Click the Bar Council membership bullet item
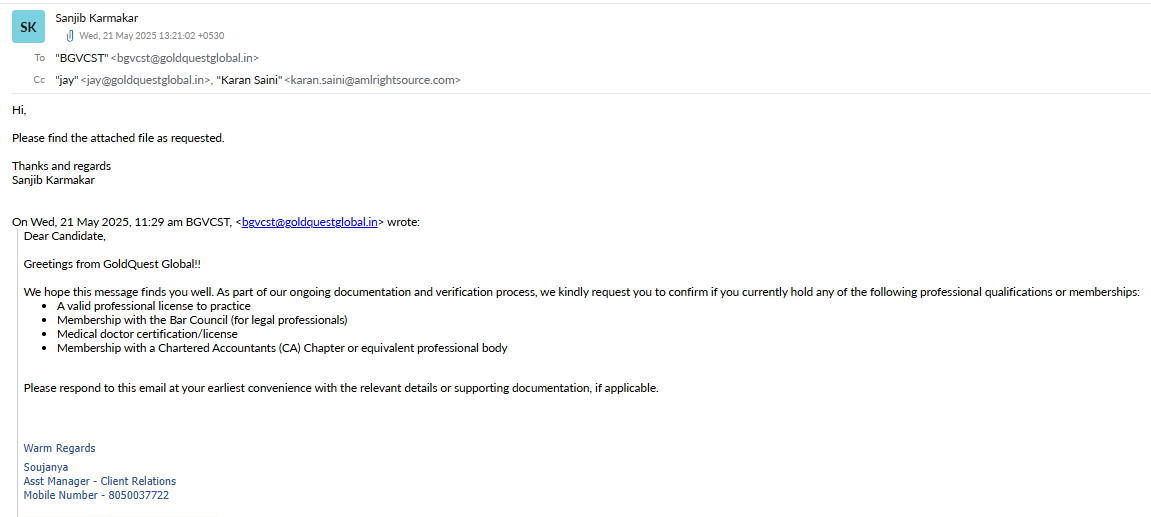 point(202,320)
